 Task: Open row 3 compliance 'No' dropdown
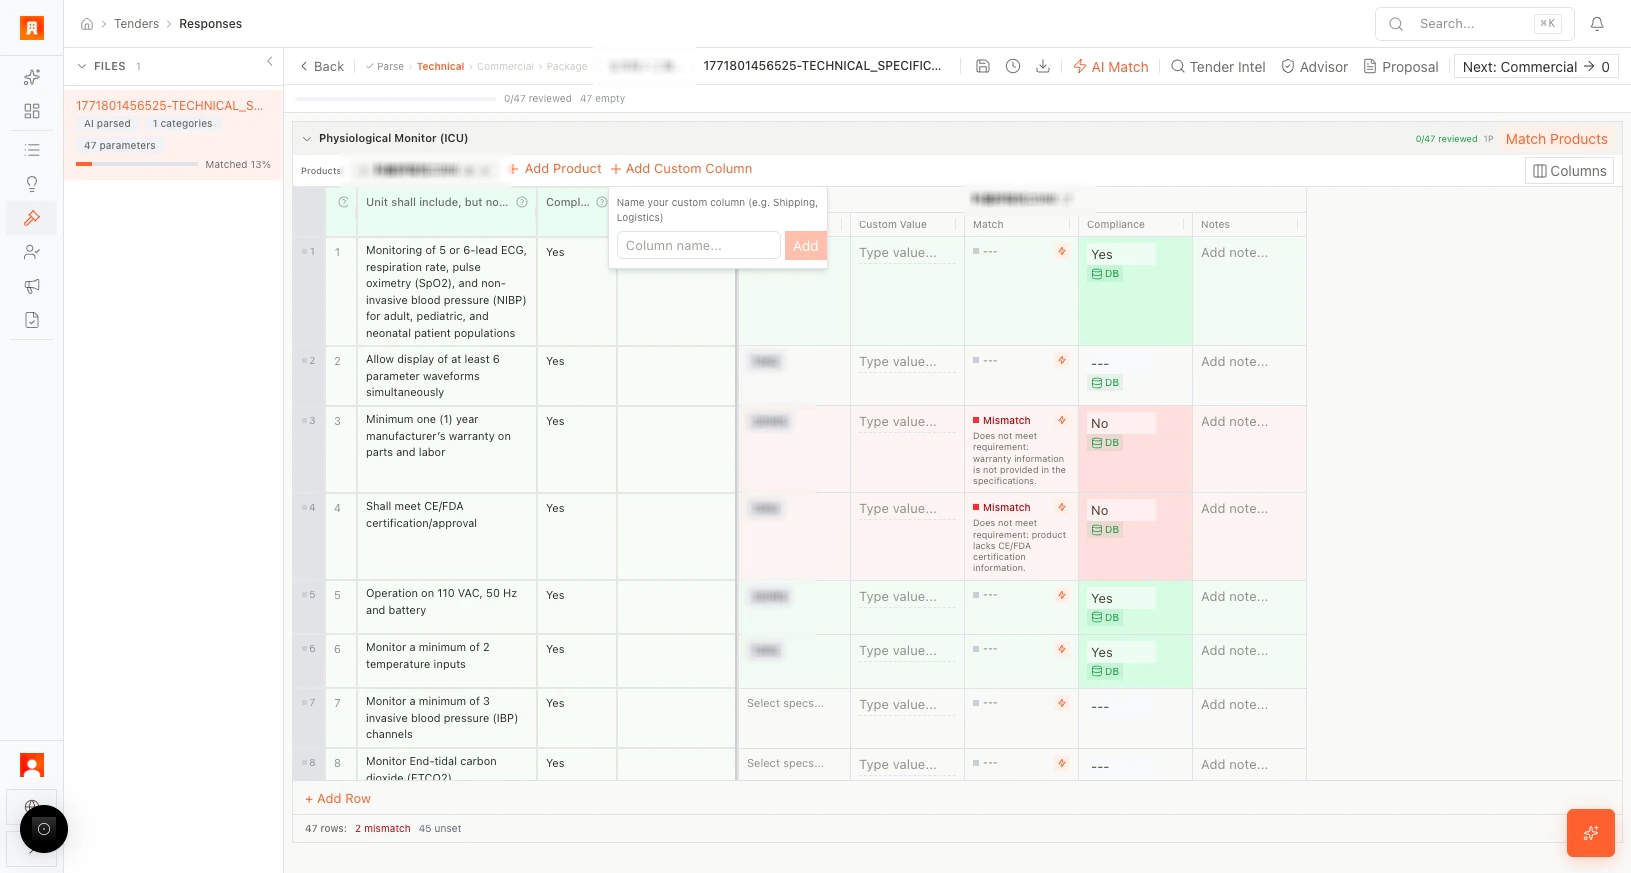tap(1122, 423)
